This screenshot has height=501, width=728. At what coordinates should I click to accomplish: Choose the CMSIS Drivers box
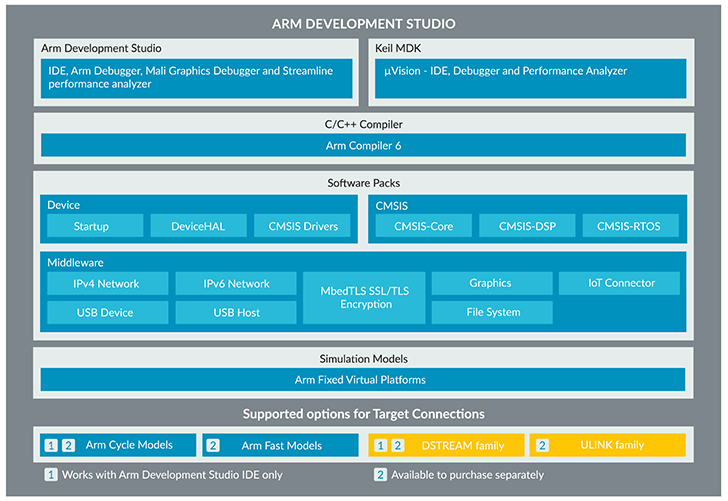point(302,226)
